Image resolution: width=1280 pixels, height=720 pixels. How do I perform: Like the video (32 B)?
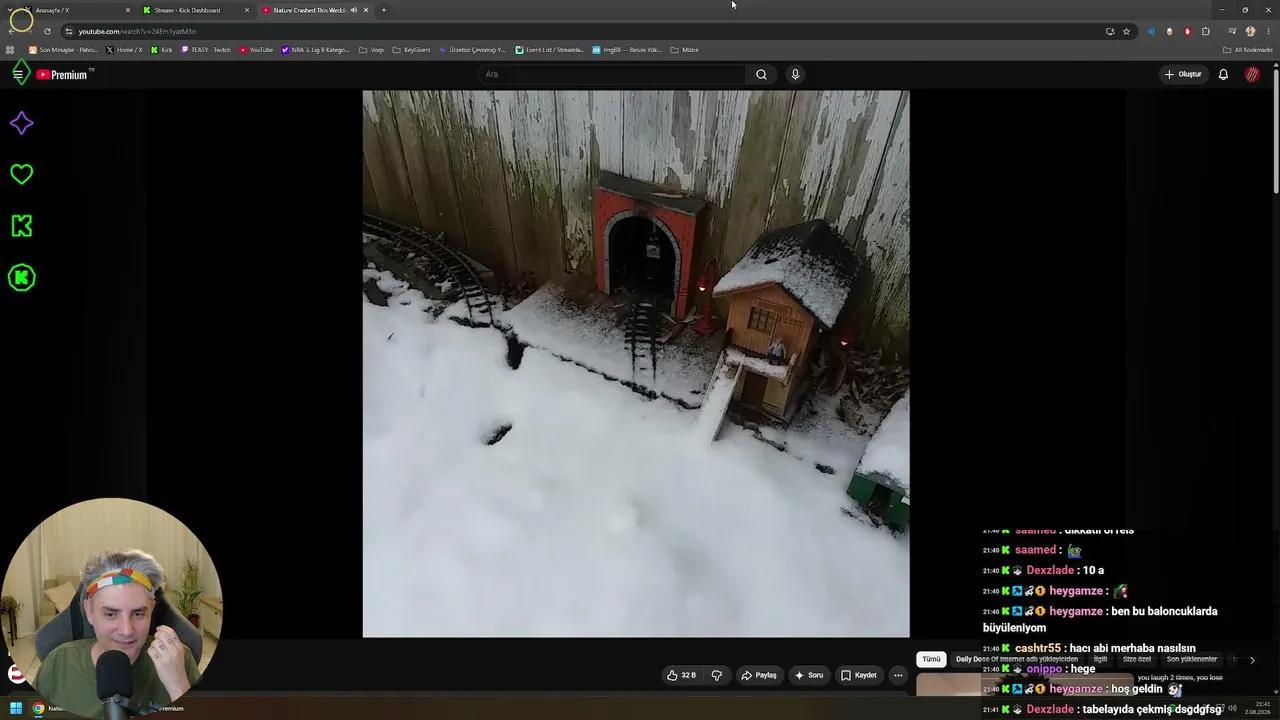point(681,675)
